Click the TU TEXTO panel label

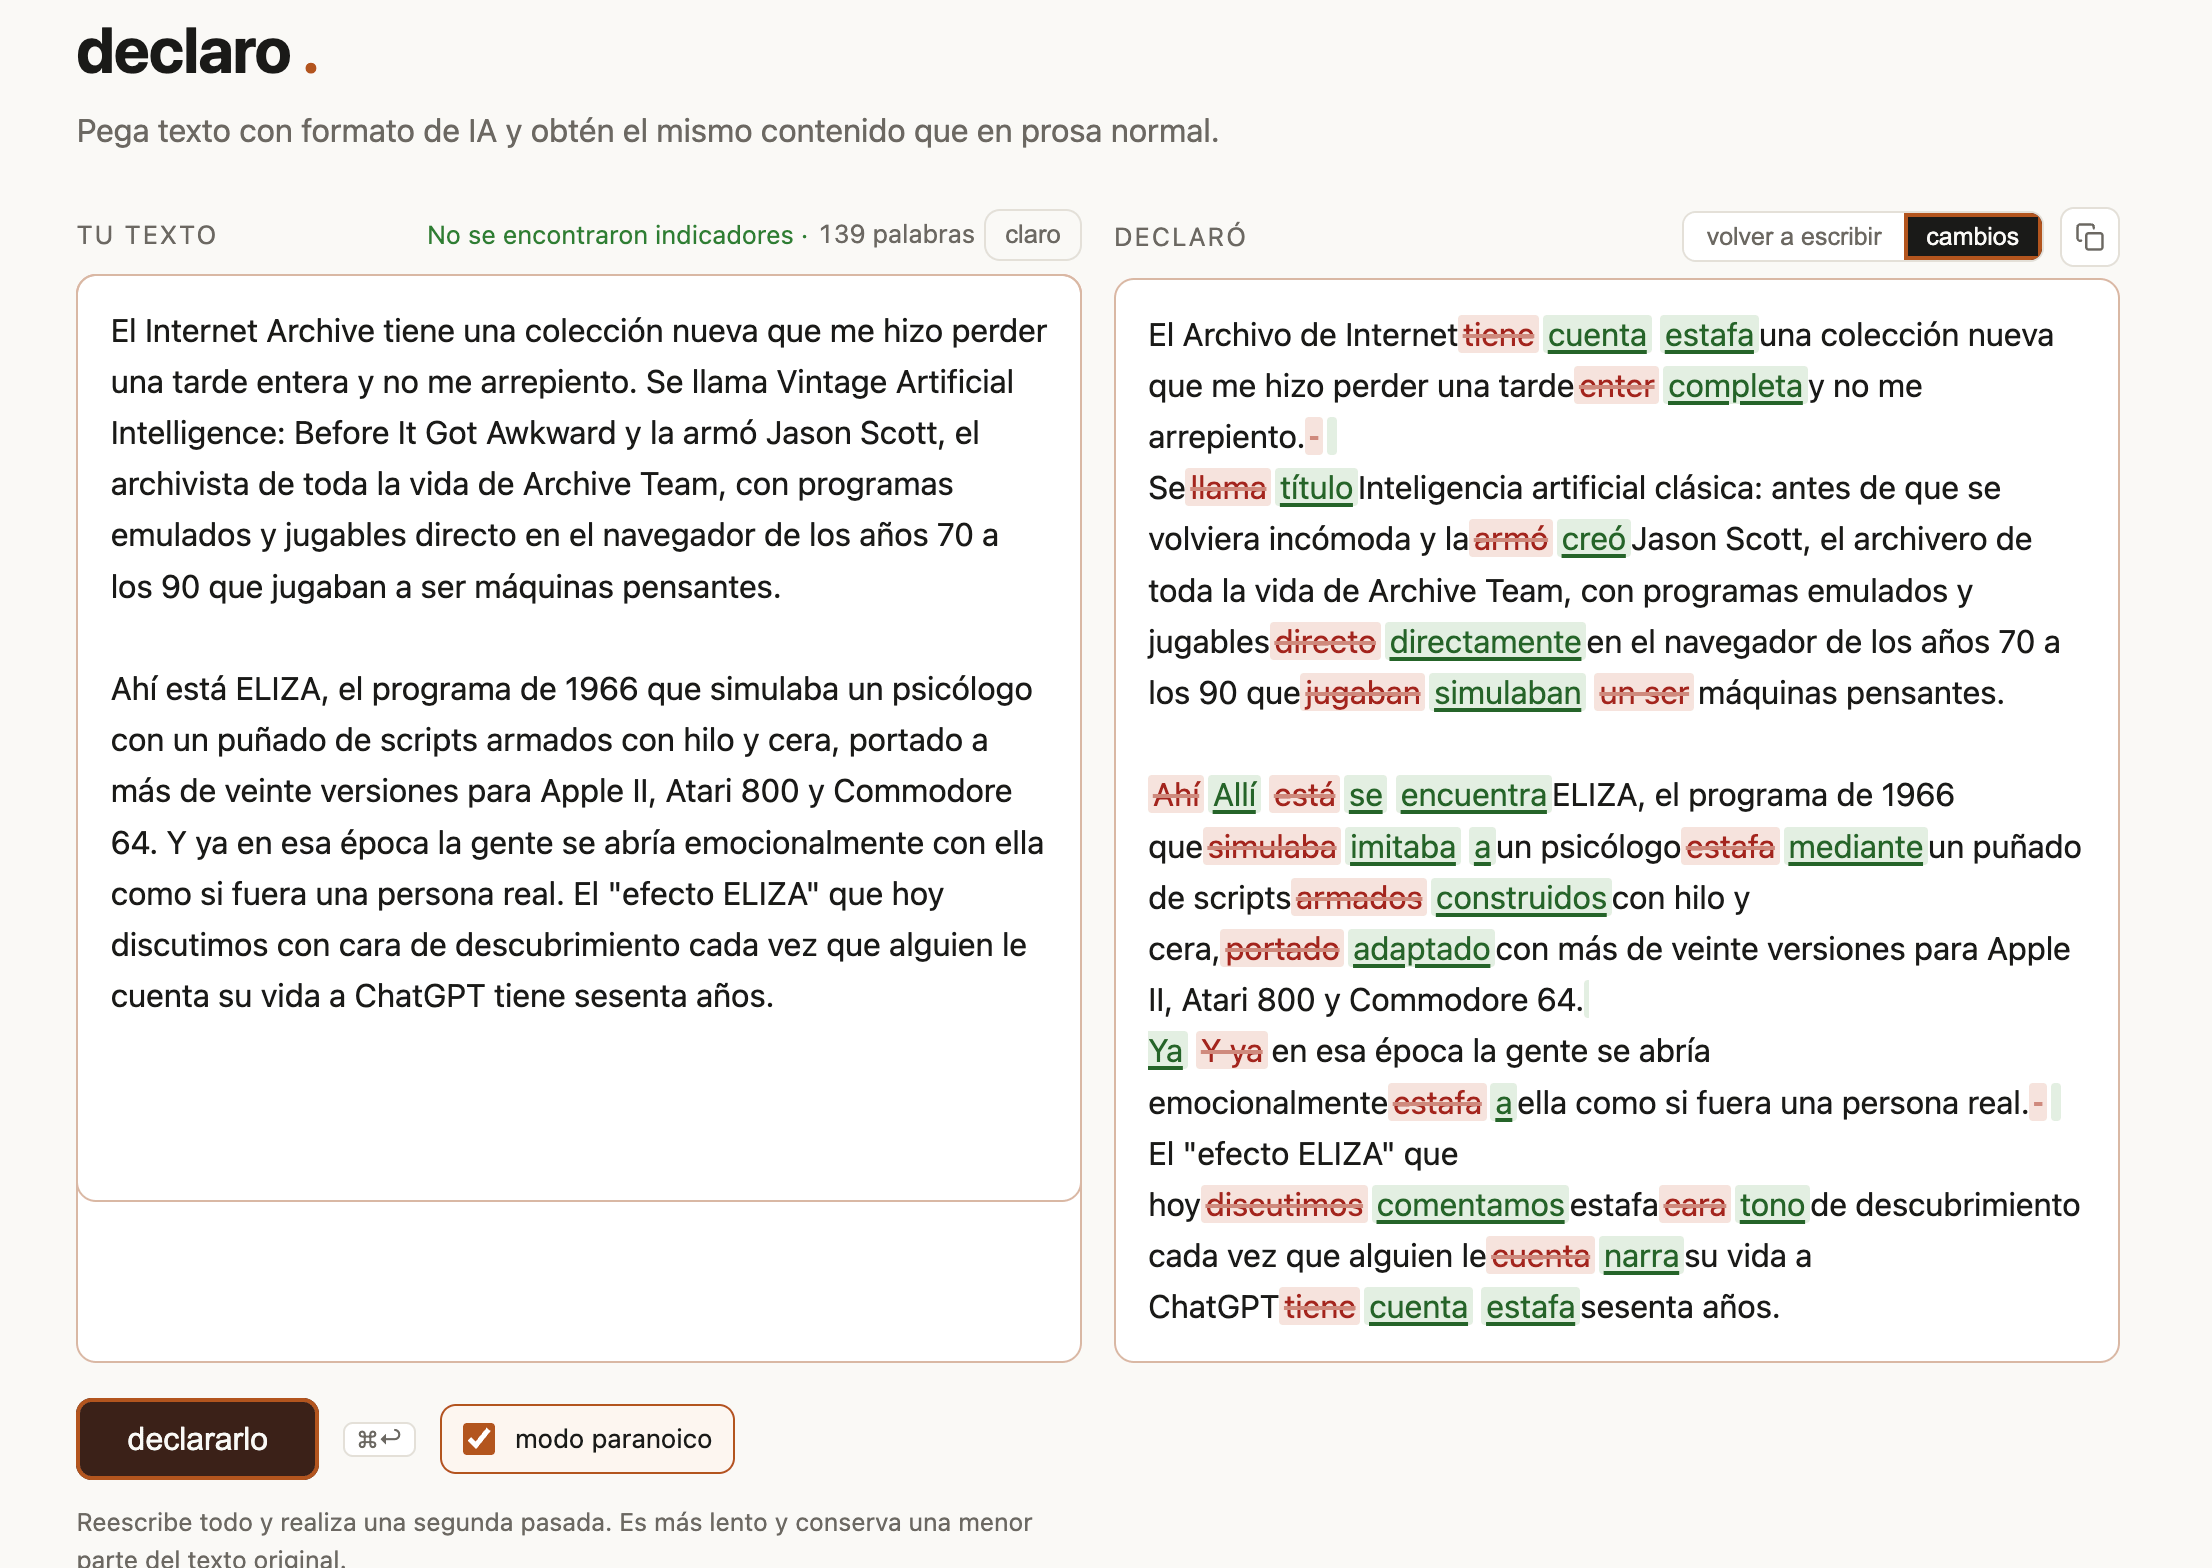click(147, 235)
